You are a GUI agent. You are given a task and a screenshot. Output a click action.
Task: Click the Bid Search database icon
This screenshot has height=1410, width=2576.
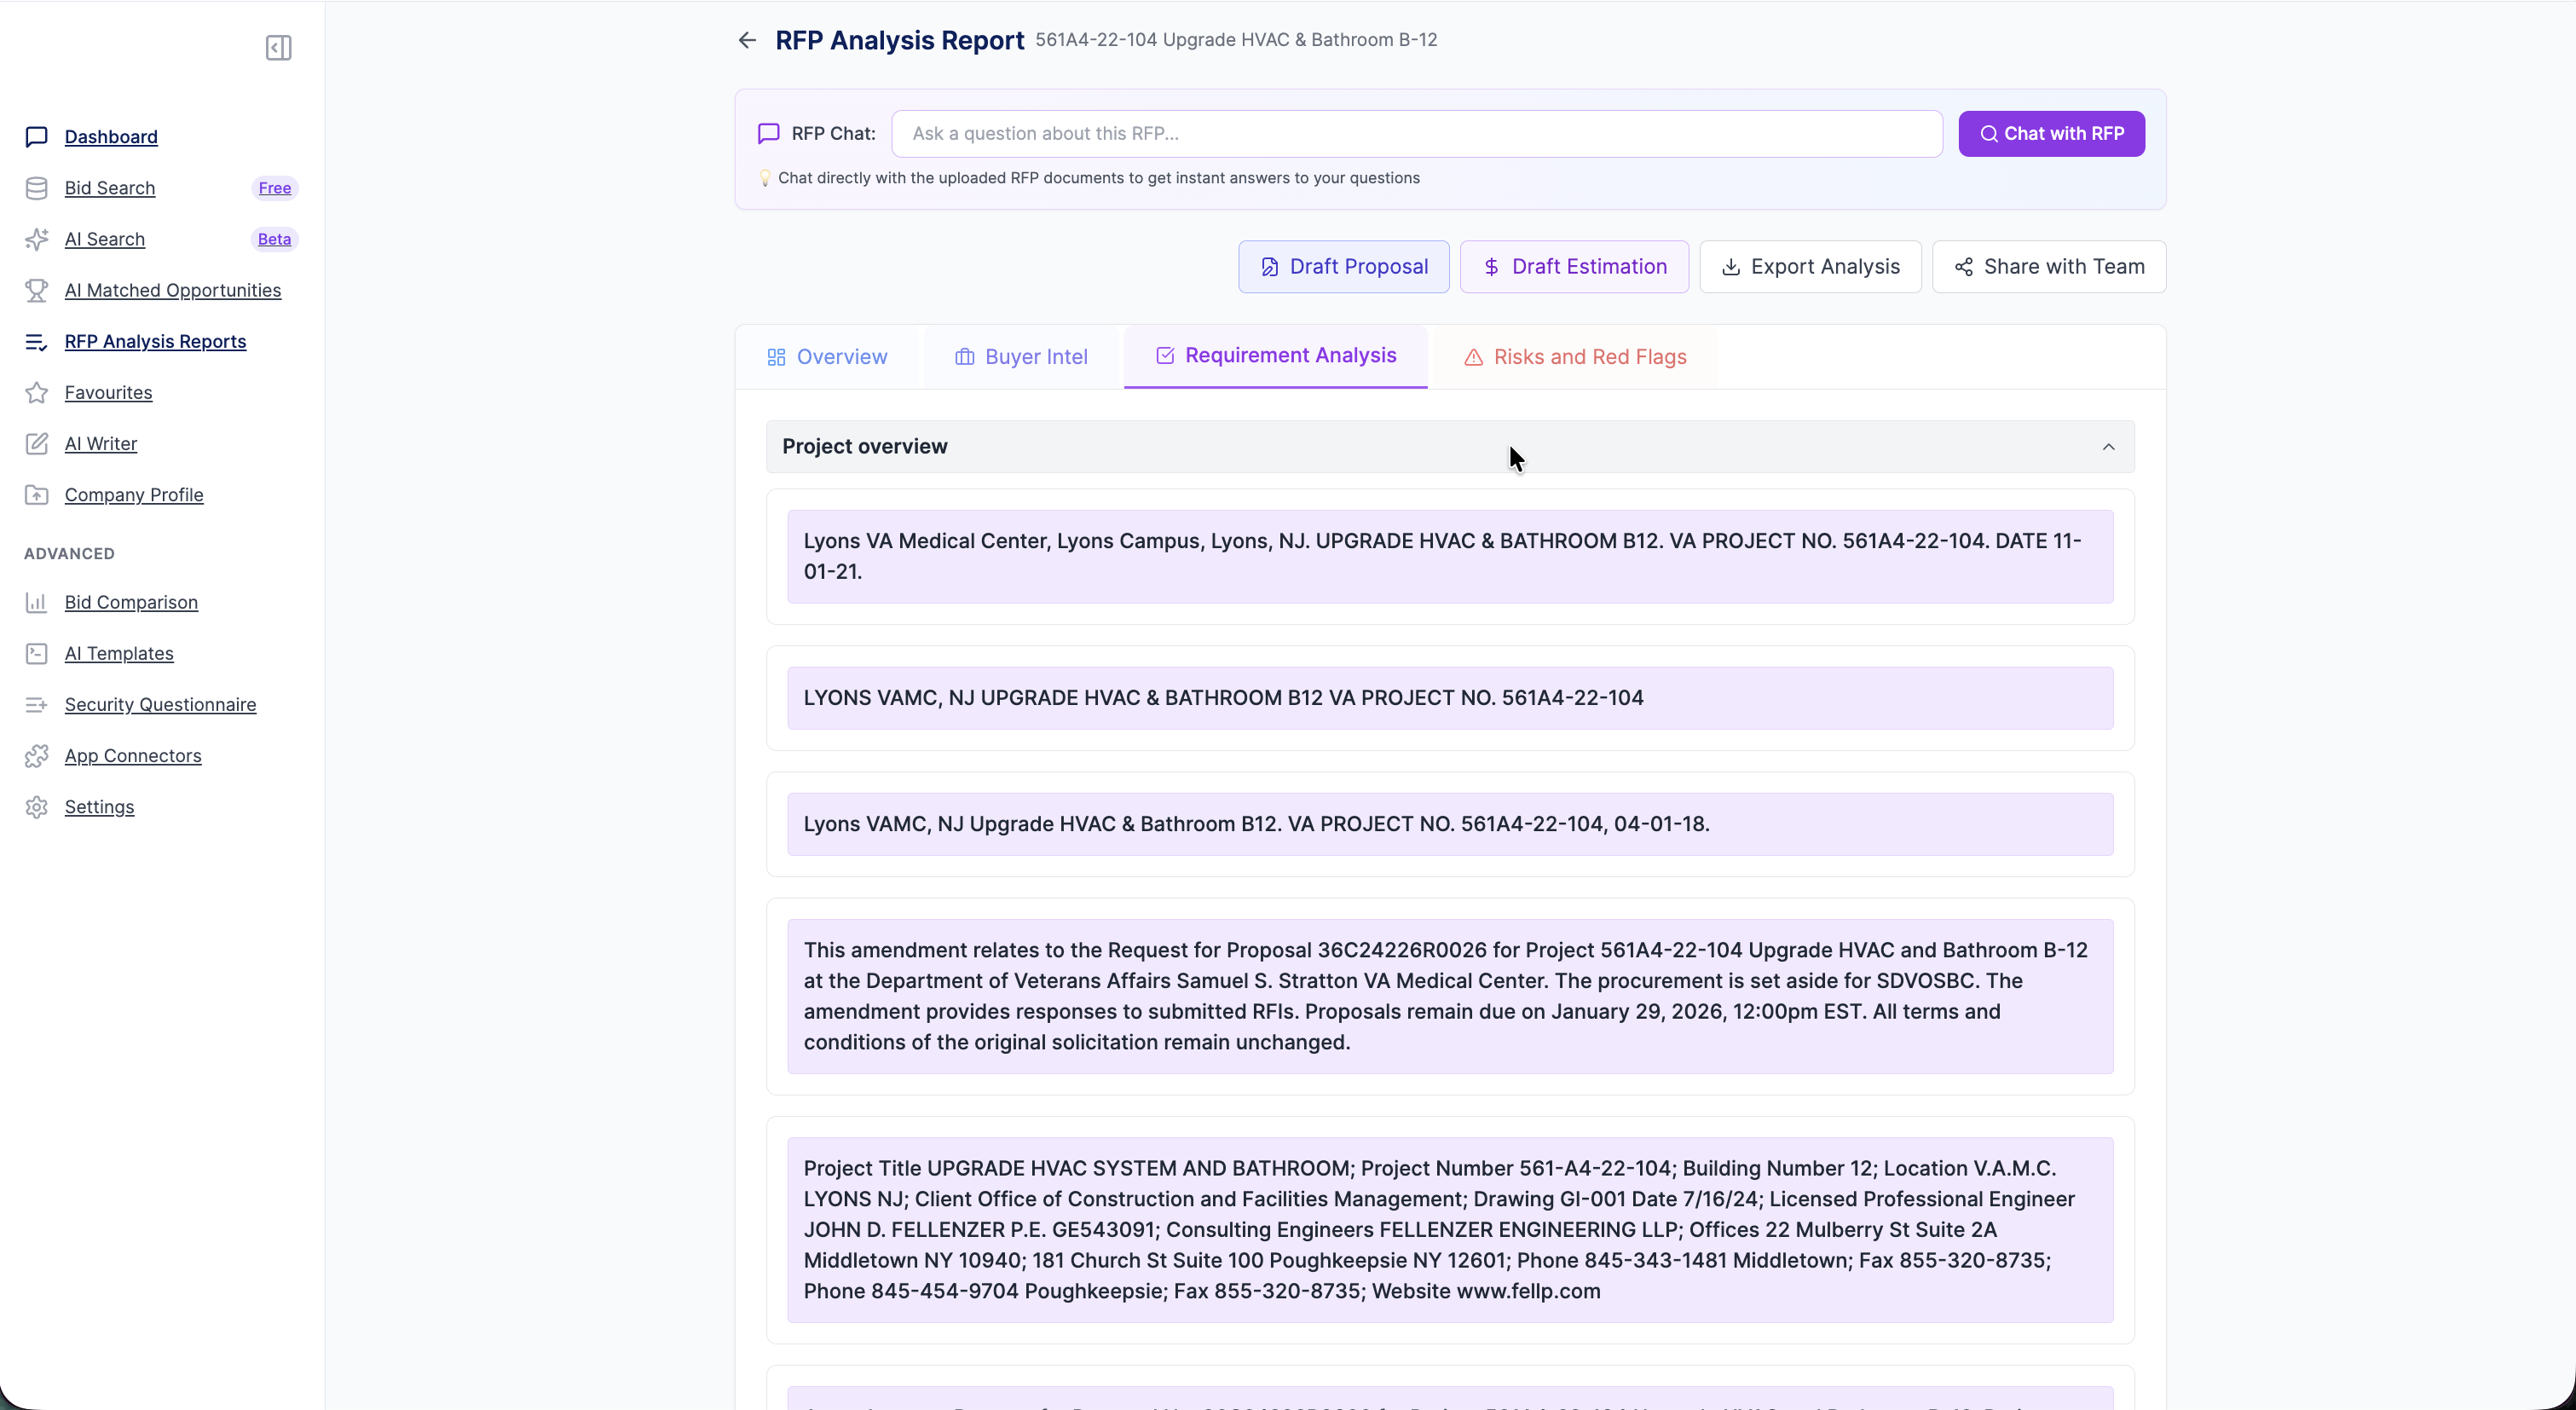point(37,187)
